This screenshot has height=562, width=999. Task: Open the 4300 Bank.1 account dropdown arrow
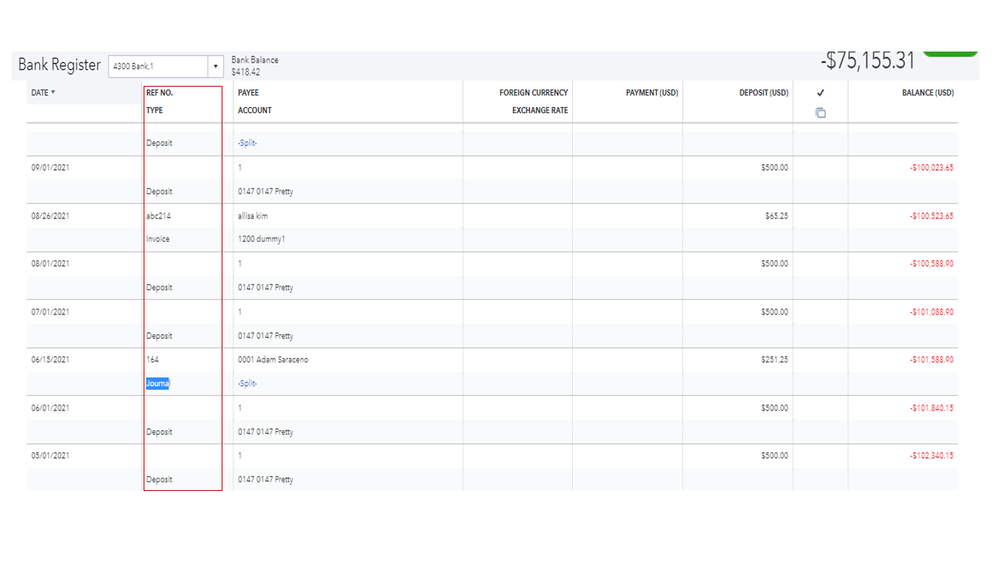point(215,66)
